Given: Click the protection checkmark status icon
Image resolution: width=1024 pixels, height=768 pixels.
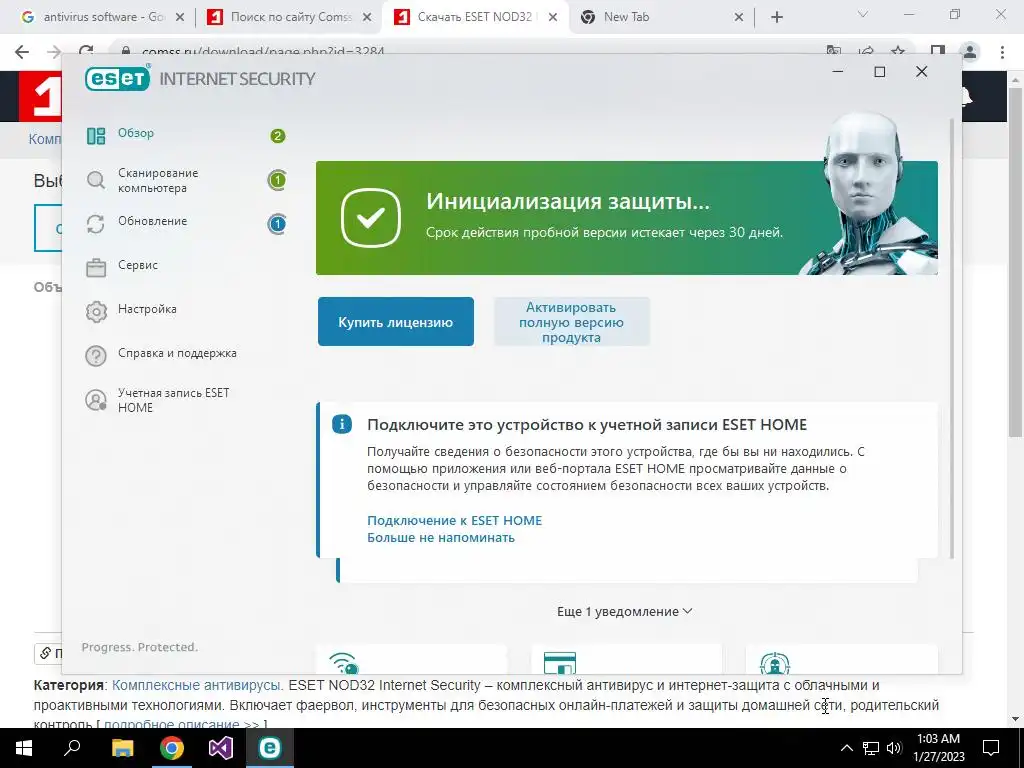Looking at the screenshot, I should (371, 218).
